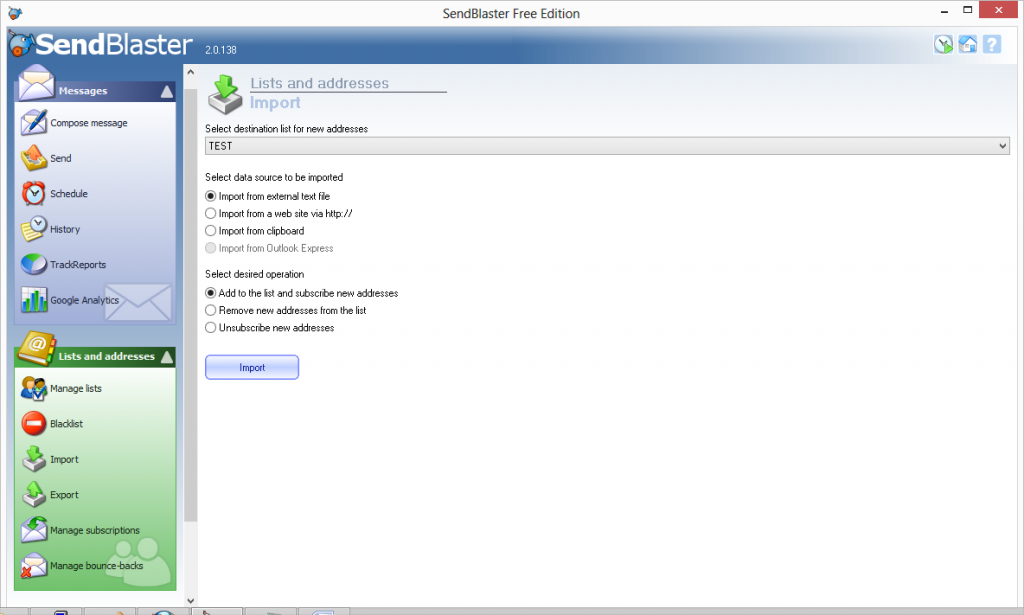
Task: Open the Schedule alarm clock icon
Action: coord(34,193)
